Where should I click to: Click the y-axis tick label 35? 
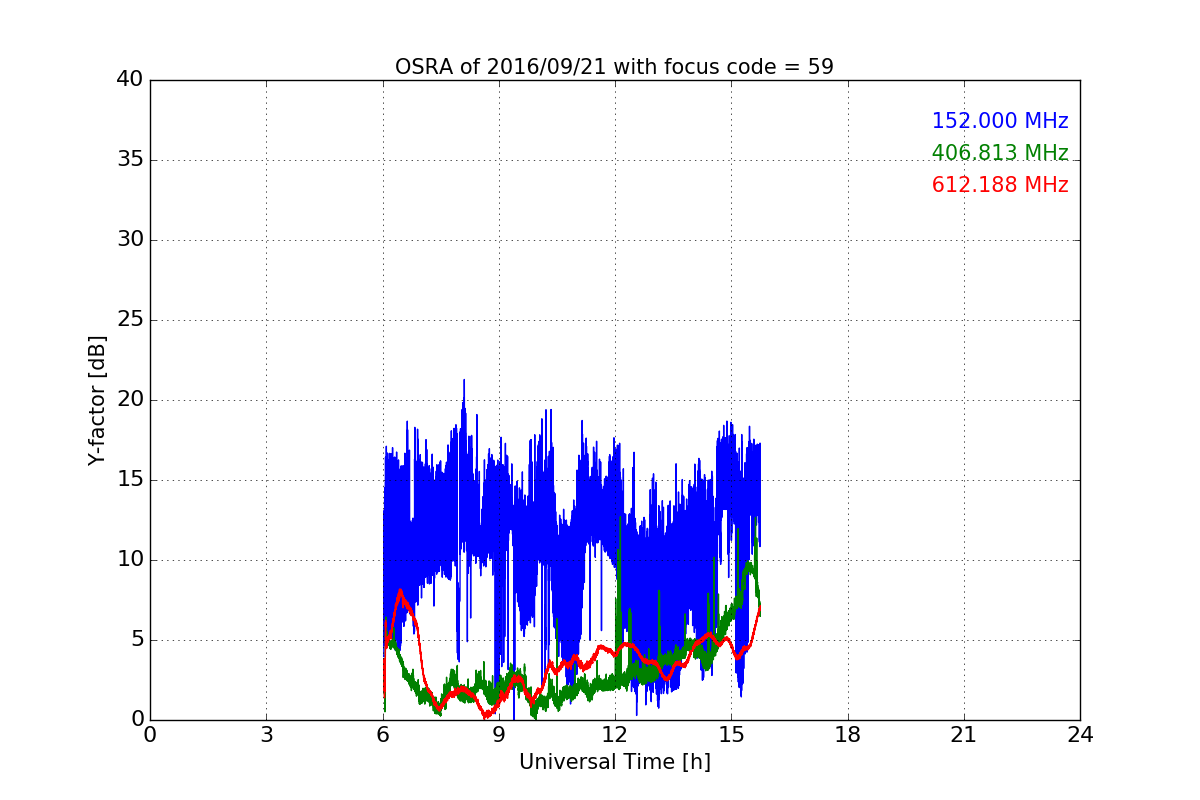pyautogui.click(x=130, y=160)
